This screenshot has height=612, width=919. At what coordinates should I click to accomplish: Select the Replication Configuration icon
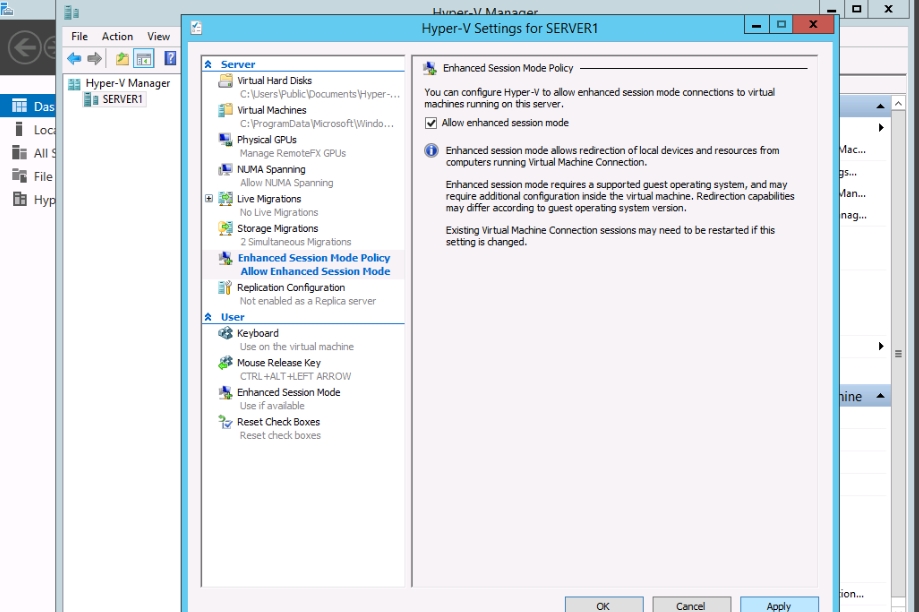(226, 288)
